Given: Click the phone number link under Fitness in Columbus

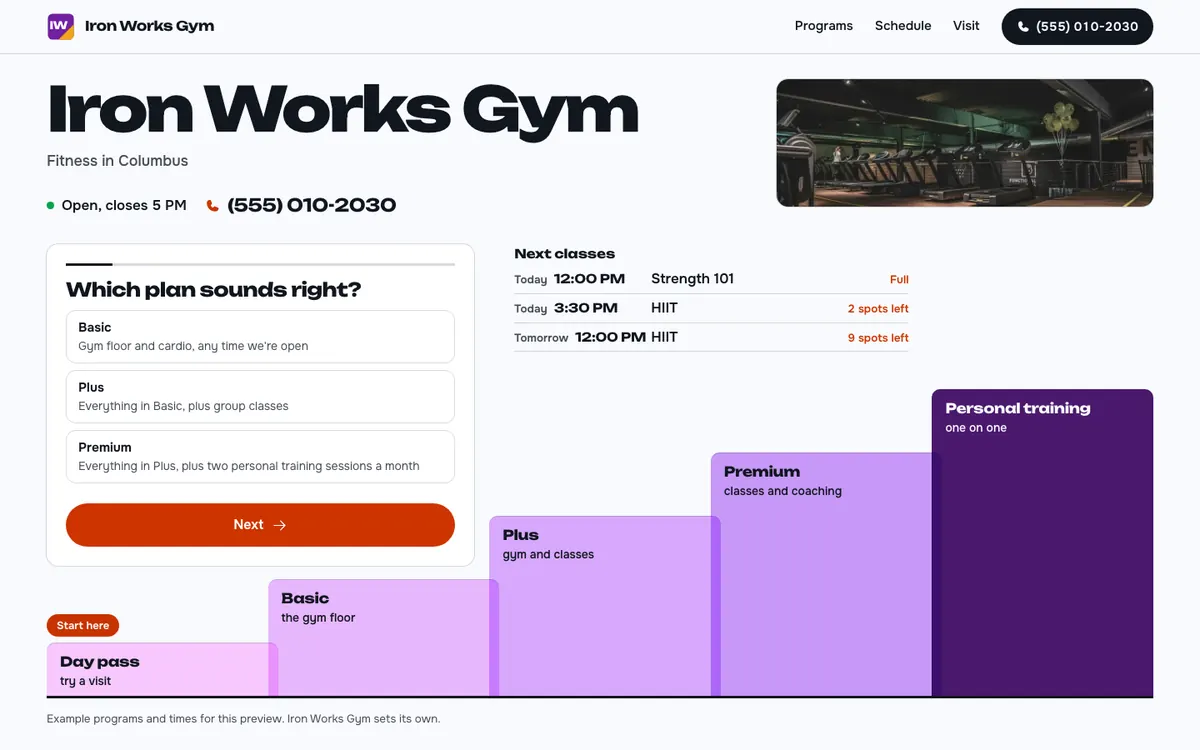Looking at the screenshot, I should [x=301, y=205].
